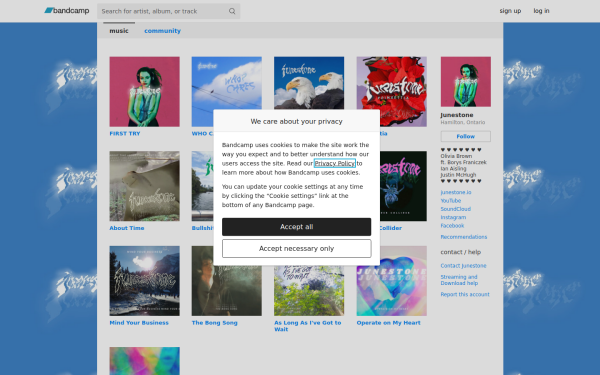Click The Bong Song title link

(214, 323)
